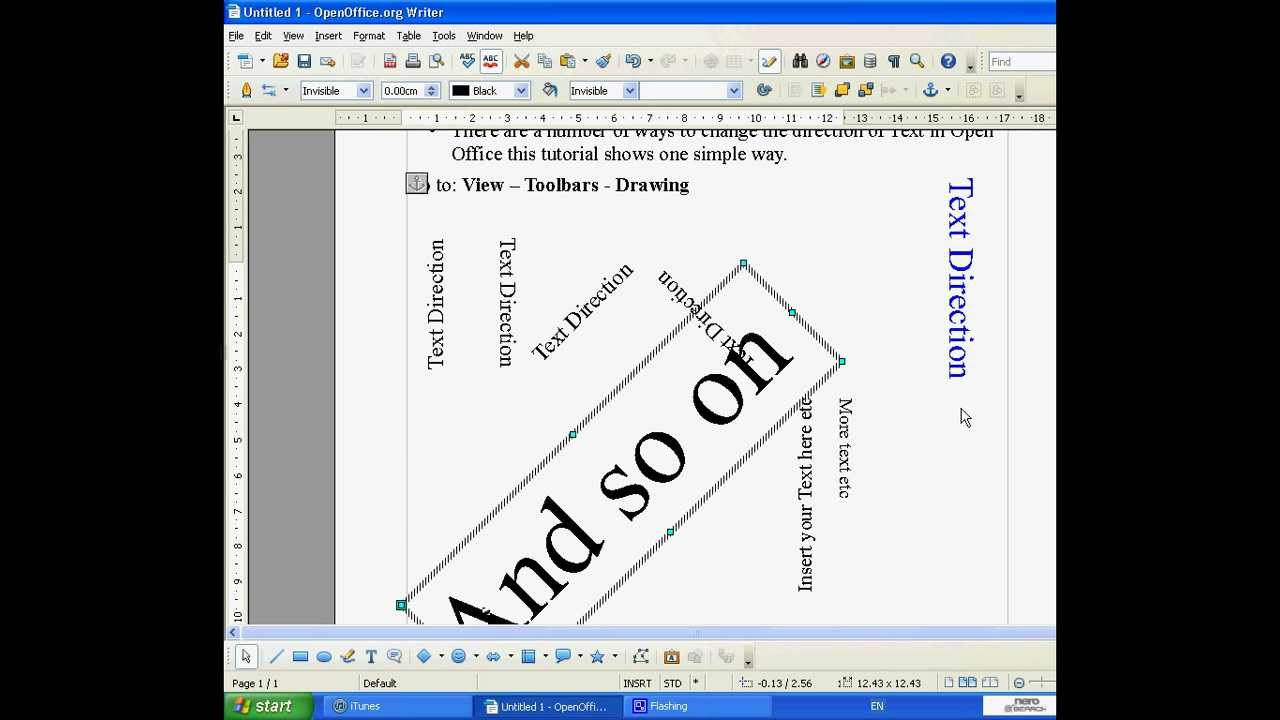Viewport: 1280px width, 720px height.
Task: Click the Copy icon
Action: coord(544,62)
